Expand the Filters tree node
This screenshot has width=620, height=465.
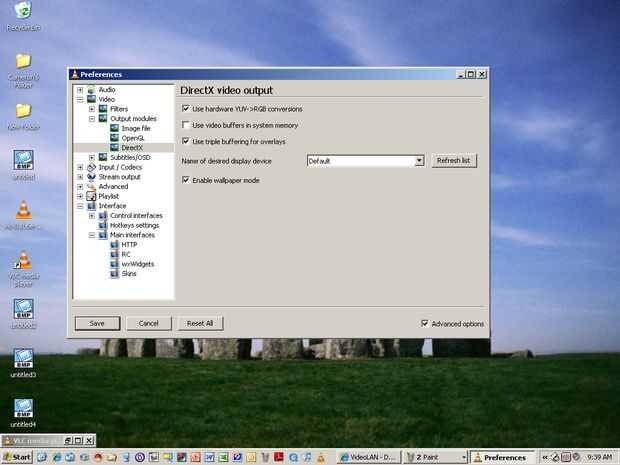pos(92,109)
